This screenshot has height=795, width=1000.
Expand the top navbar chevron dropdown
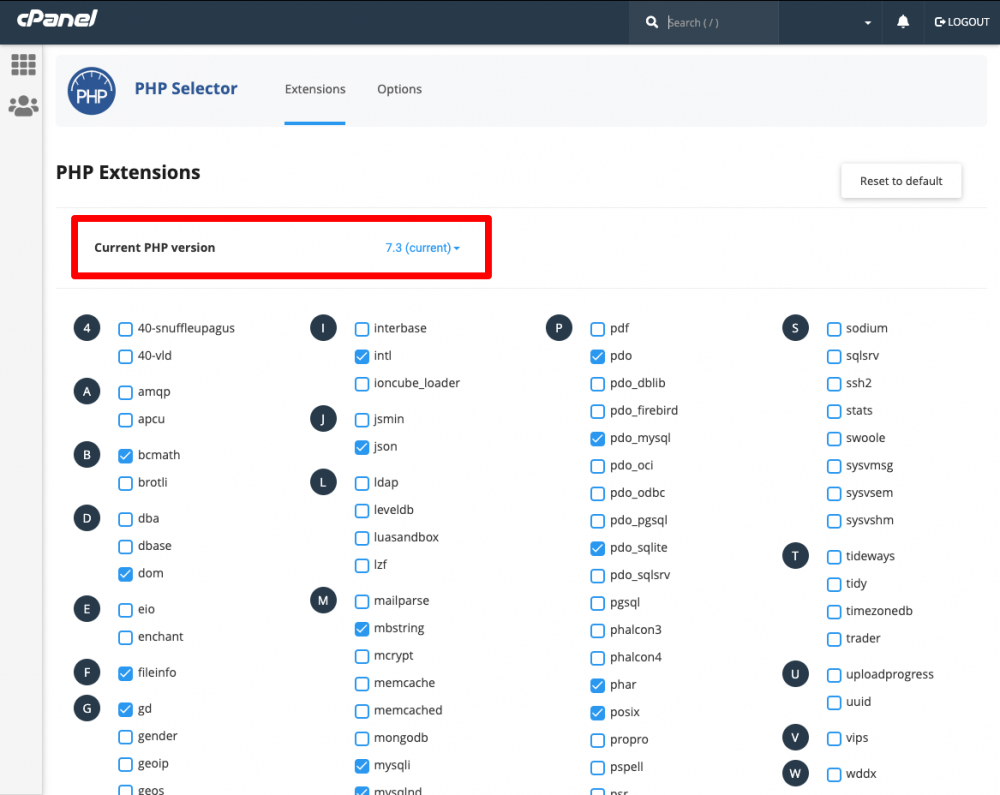tap(867, 21)
